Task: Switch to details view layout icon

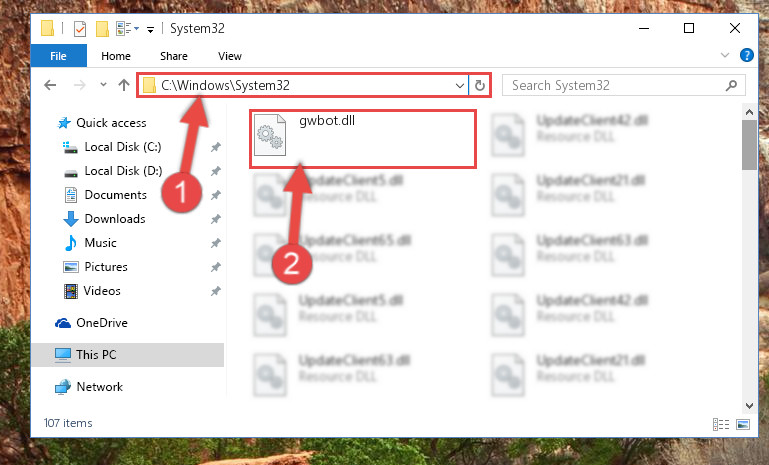Action: coord(720,424)
